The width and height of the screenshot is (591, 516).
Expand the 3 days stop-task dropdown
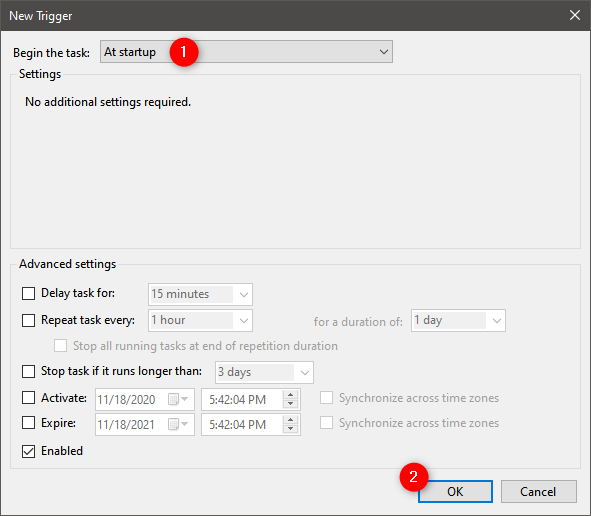[x=264, y=372]
